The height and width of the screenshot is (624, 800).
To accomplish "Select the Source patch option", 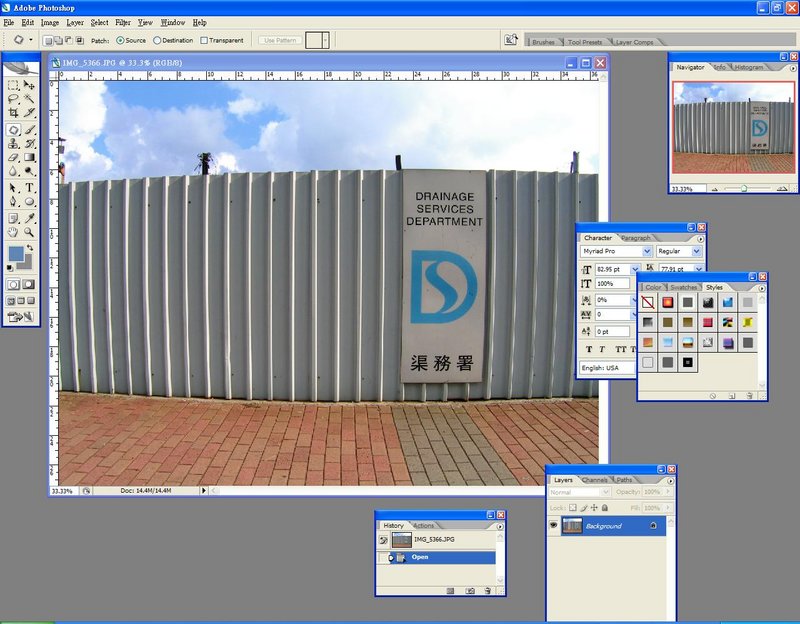I will 131,40.
